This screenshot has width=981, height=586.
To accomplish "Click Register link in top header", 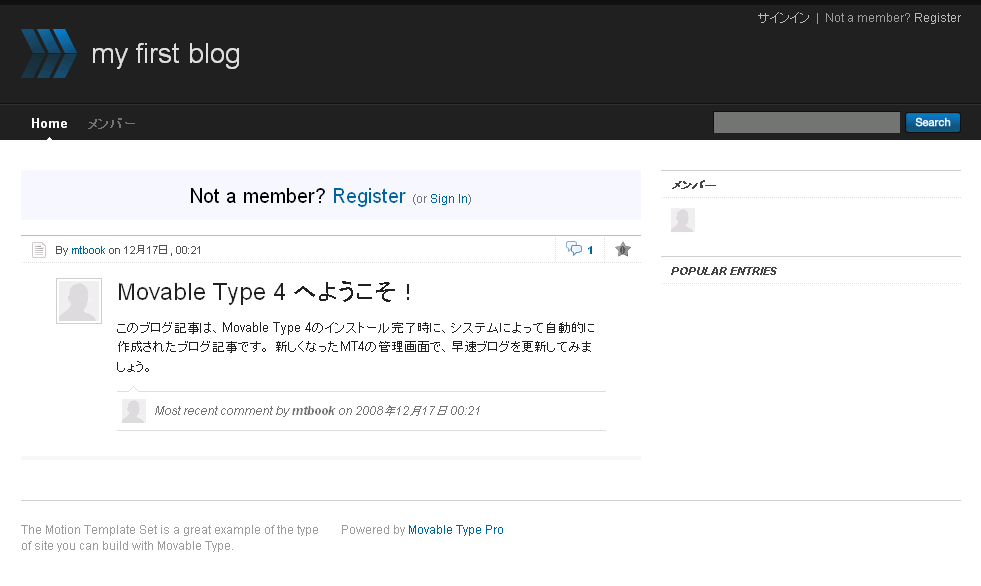I will click(937, 18).
